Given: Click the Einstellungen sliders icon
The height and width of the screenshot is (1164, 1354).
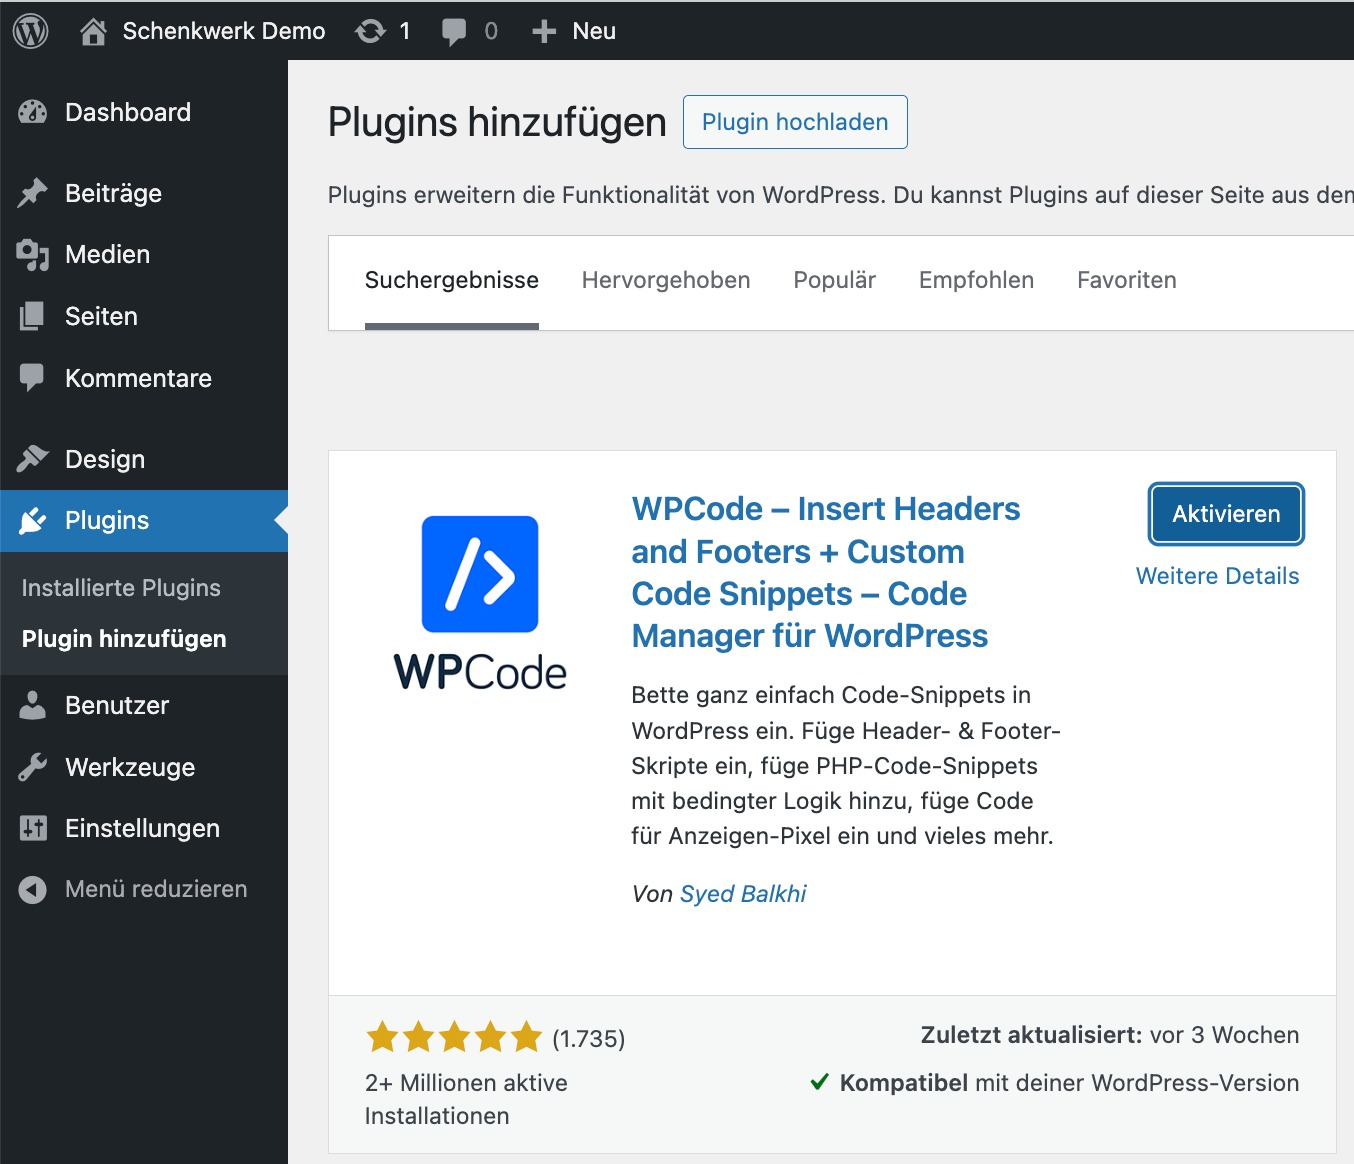Looking at the screenshot, I should (33, 828).
